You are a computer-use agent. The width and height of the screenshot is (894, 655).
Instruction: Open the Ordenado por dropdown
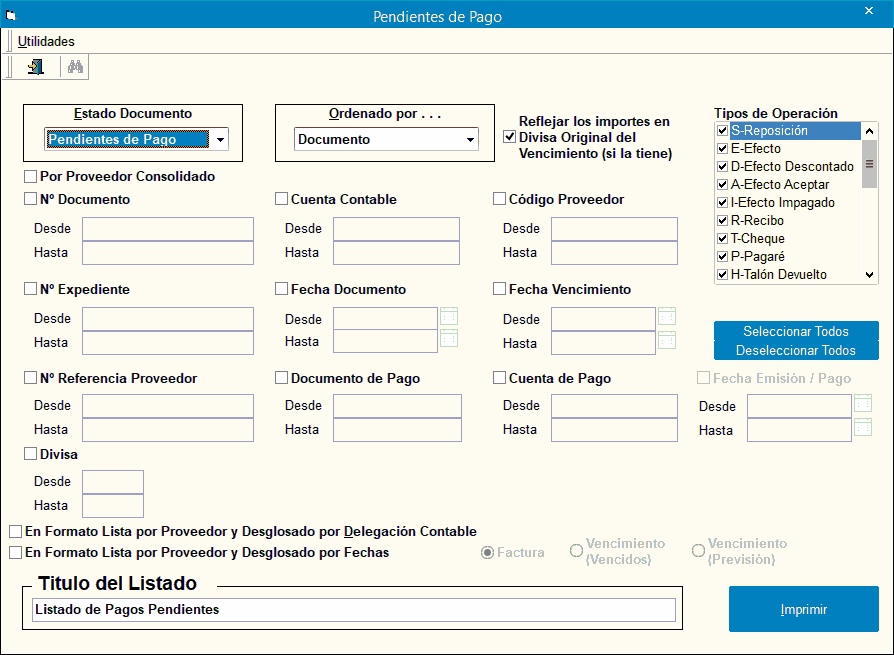tap(470, 140)
